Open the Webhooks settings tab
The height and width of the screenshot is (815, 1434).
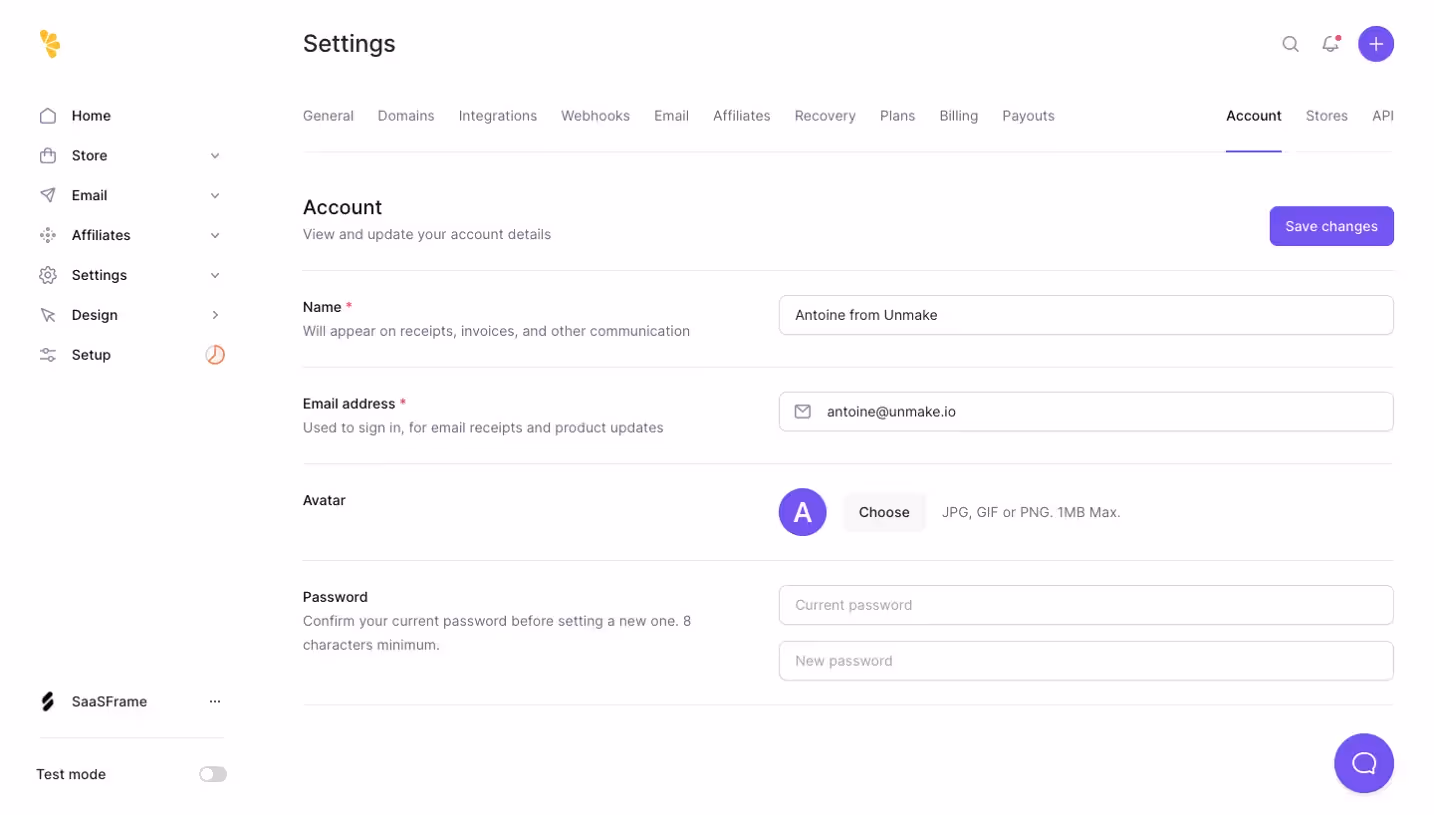pos(595,115)
